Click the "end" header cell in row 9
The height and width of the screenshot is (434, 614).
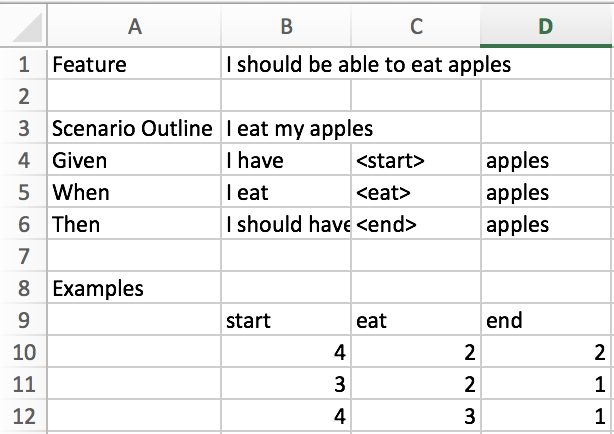coord(546,321)
